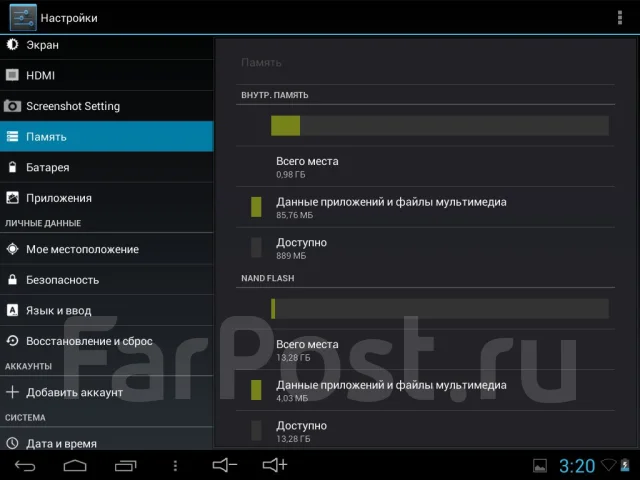Screen dimensions: 640x480
Task: Tap the three-dot menu in navigation bar
Action: [x=175, y=466]
